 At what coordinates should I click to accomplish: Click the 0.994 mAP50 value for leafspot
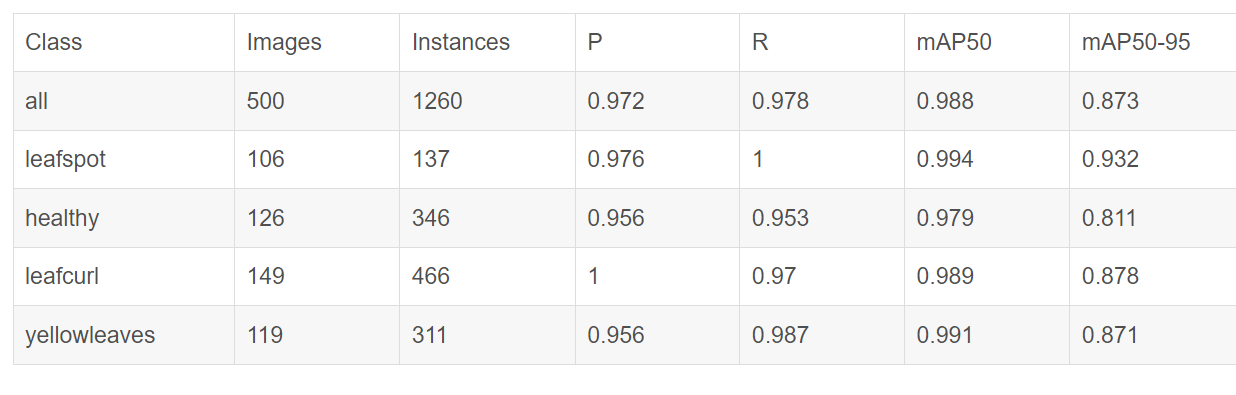[x=987, y=159]
